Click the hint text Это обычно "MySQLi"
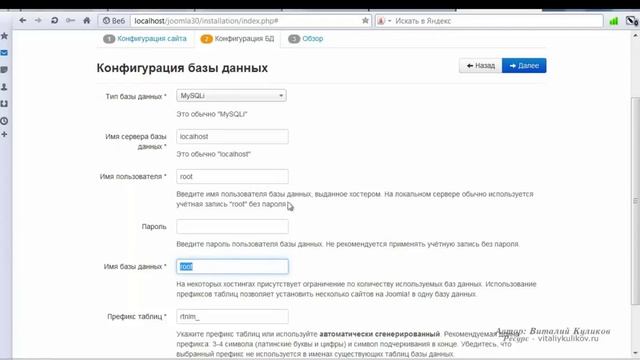The height and width of the screenshot is (360, 640). click(212, 114)
